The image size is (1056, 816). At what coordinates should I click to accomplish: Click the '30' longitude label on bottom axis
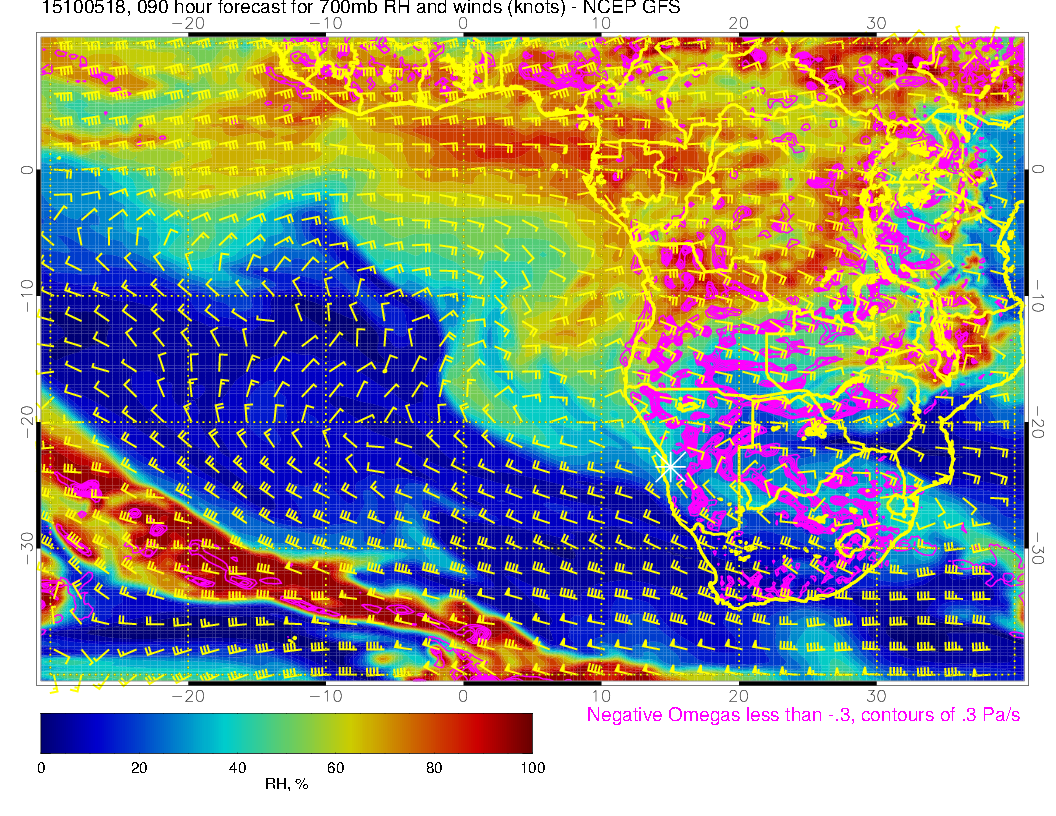click(x=876, y=695)
